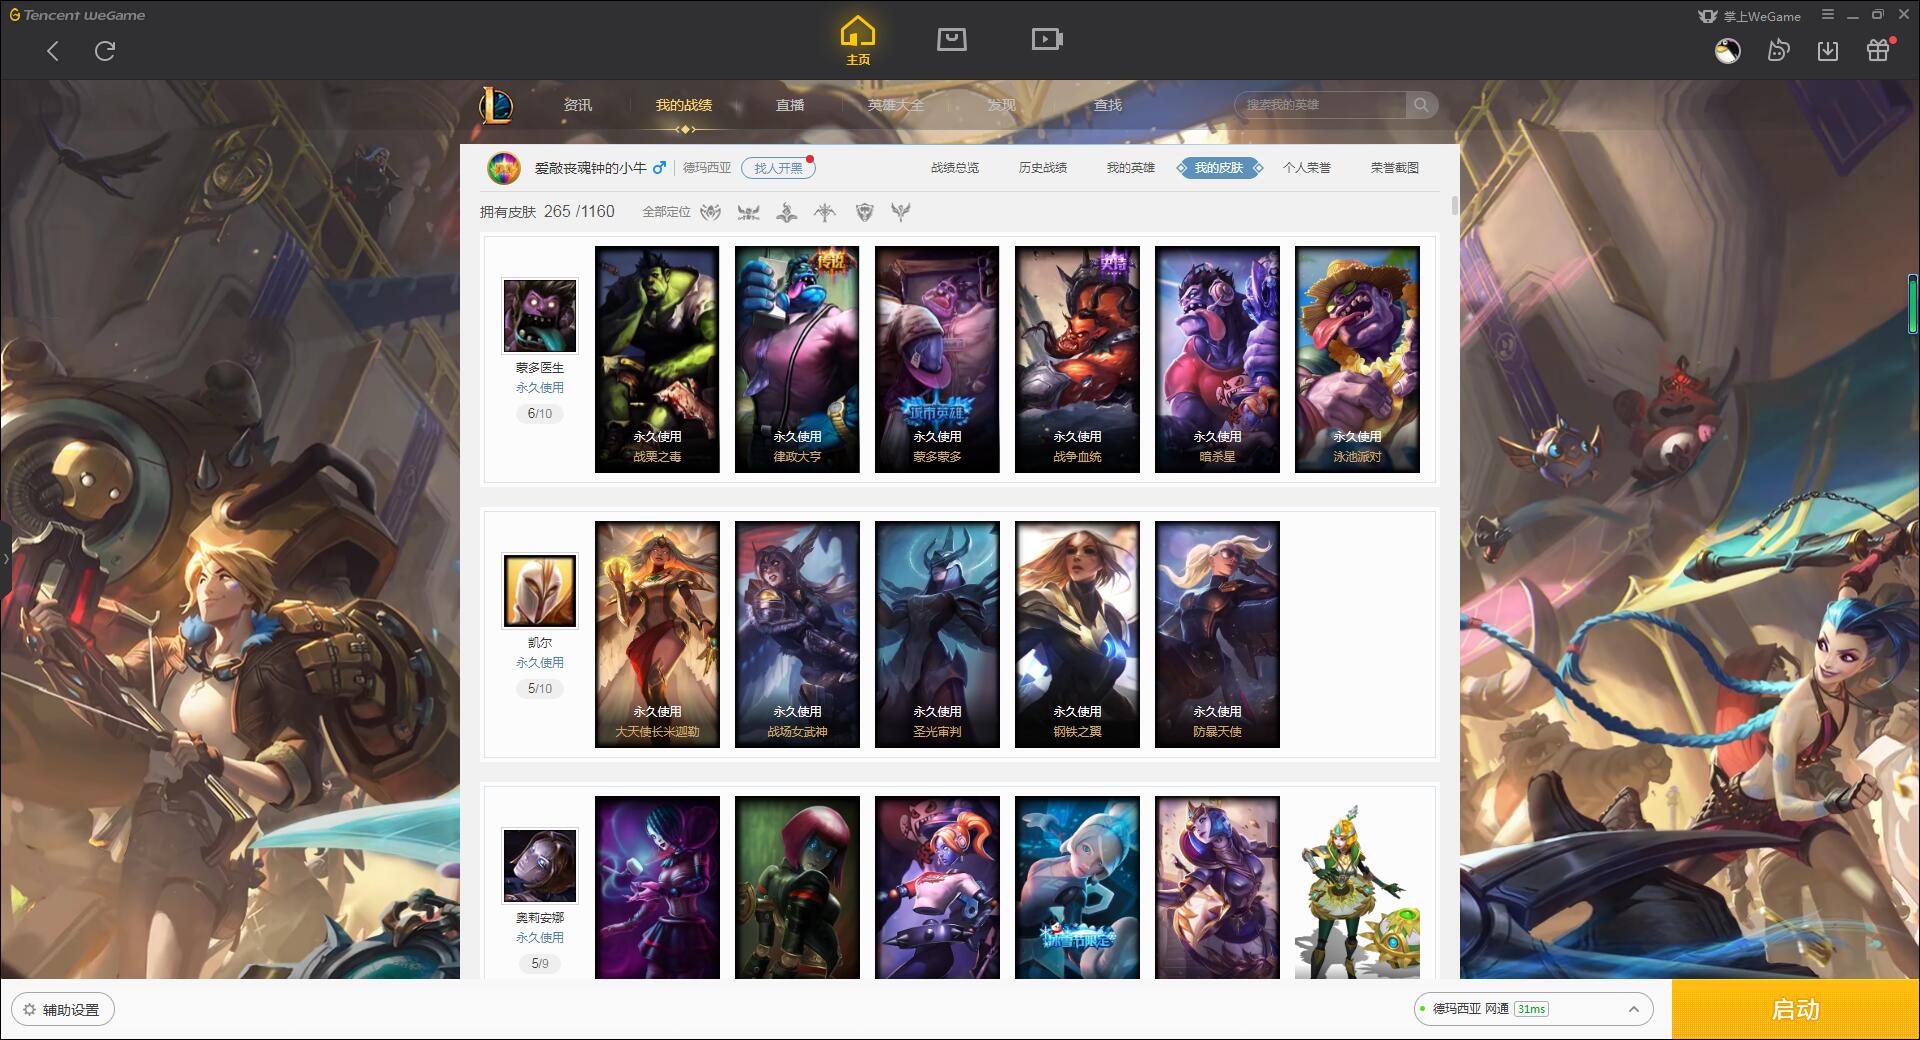Open the 资讯 tab
This screenshot has height=1040, width=1920.
[x=578, y=105]
